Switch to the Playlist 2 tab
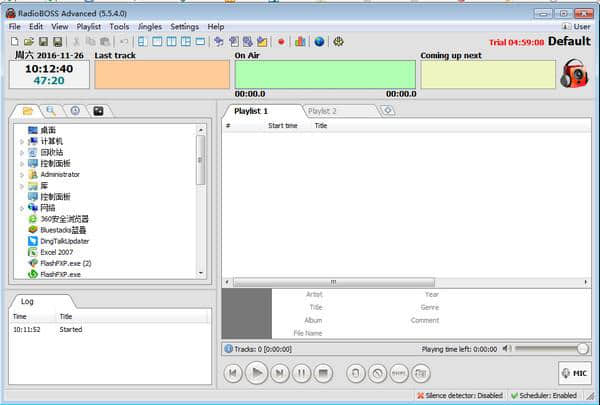Screen dimensions: 600x405 coord(322,111)
